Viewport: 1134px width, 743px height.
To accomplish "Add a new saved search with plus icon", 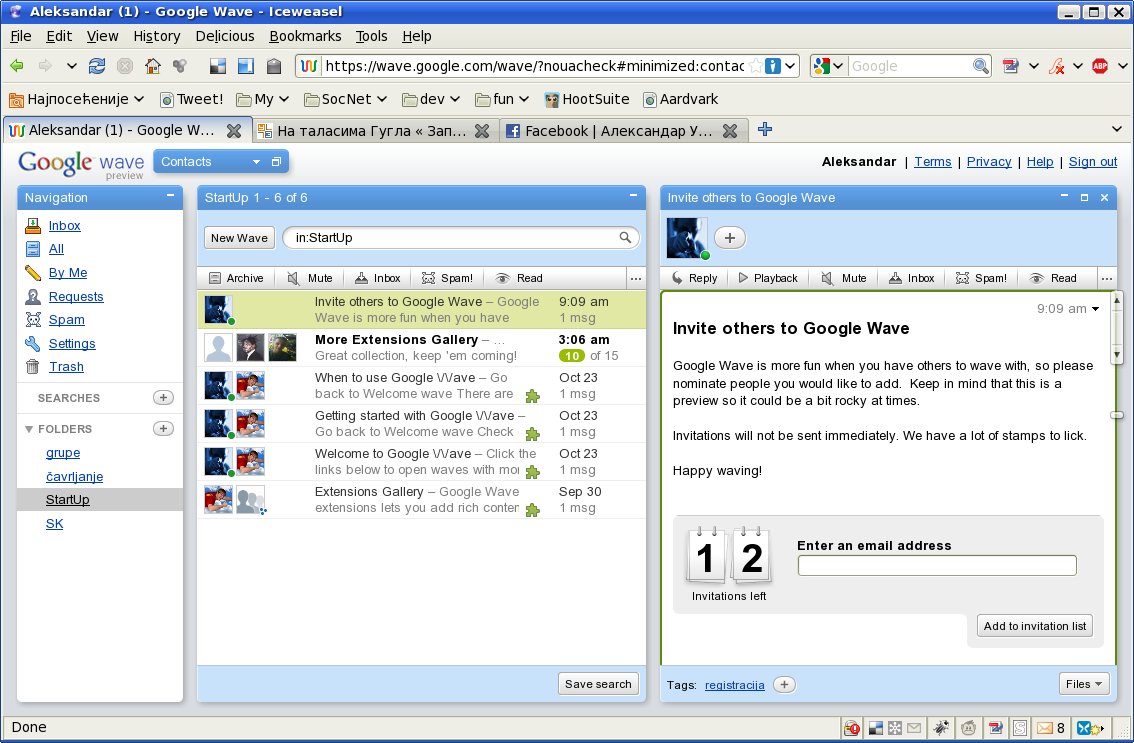I will coord(163,397).
